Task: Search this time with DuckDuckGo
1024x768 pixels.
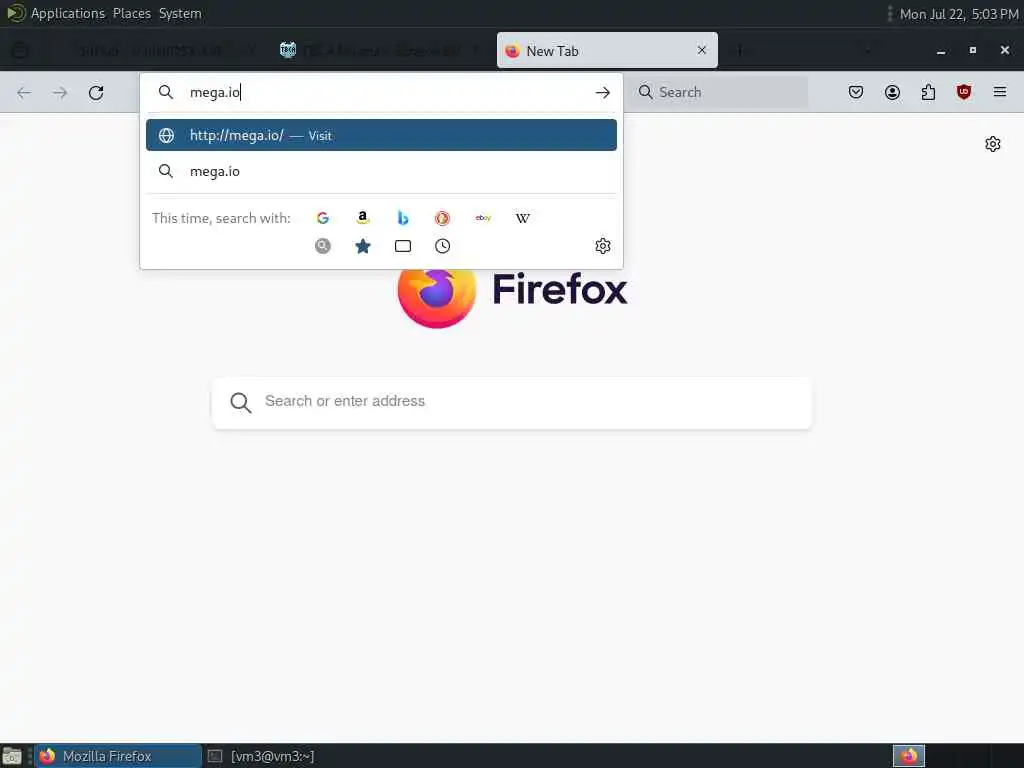Action: (442, 218)
